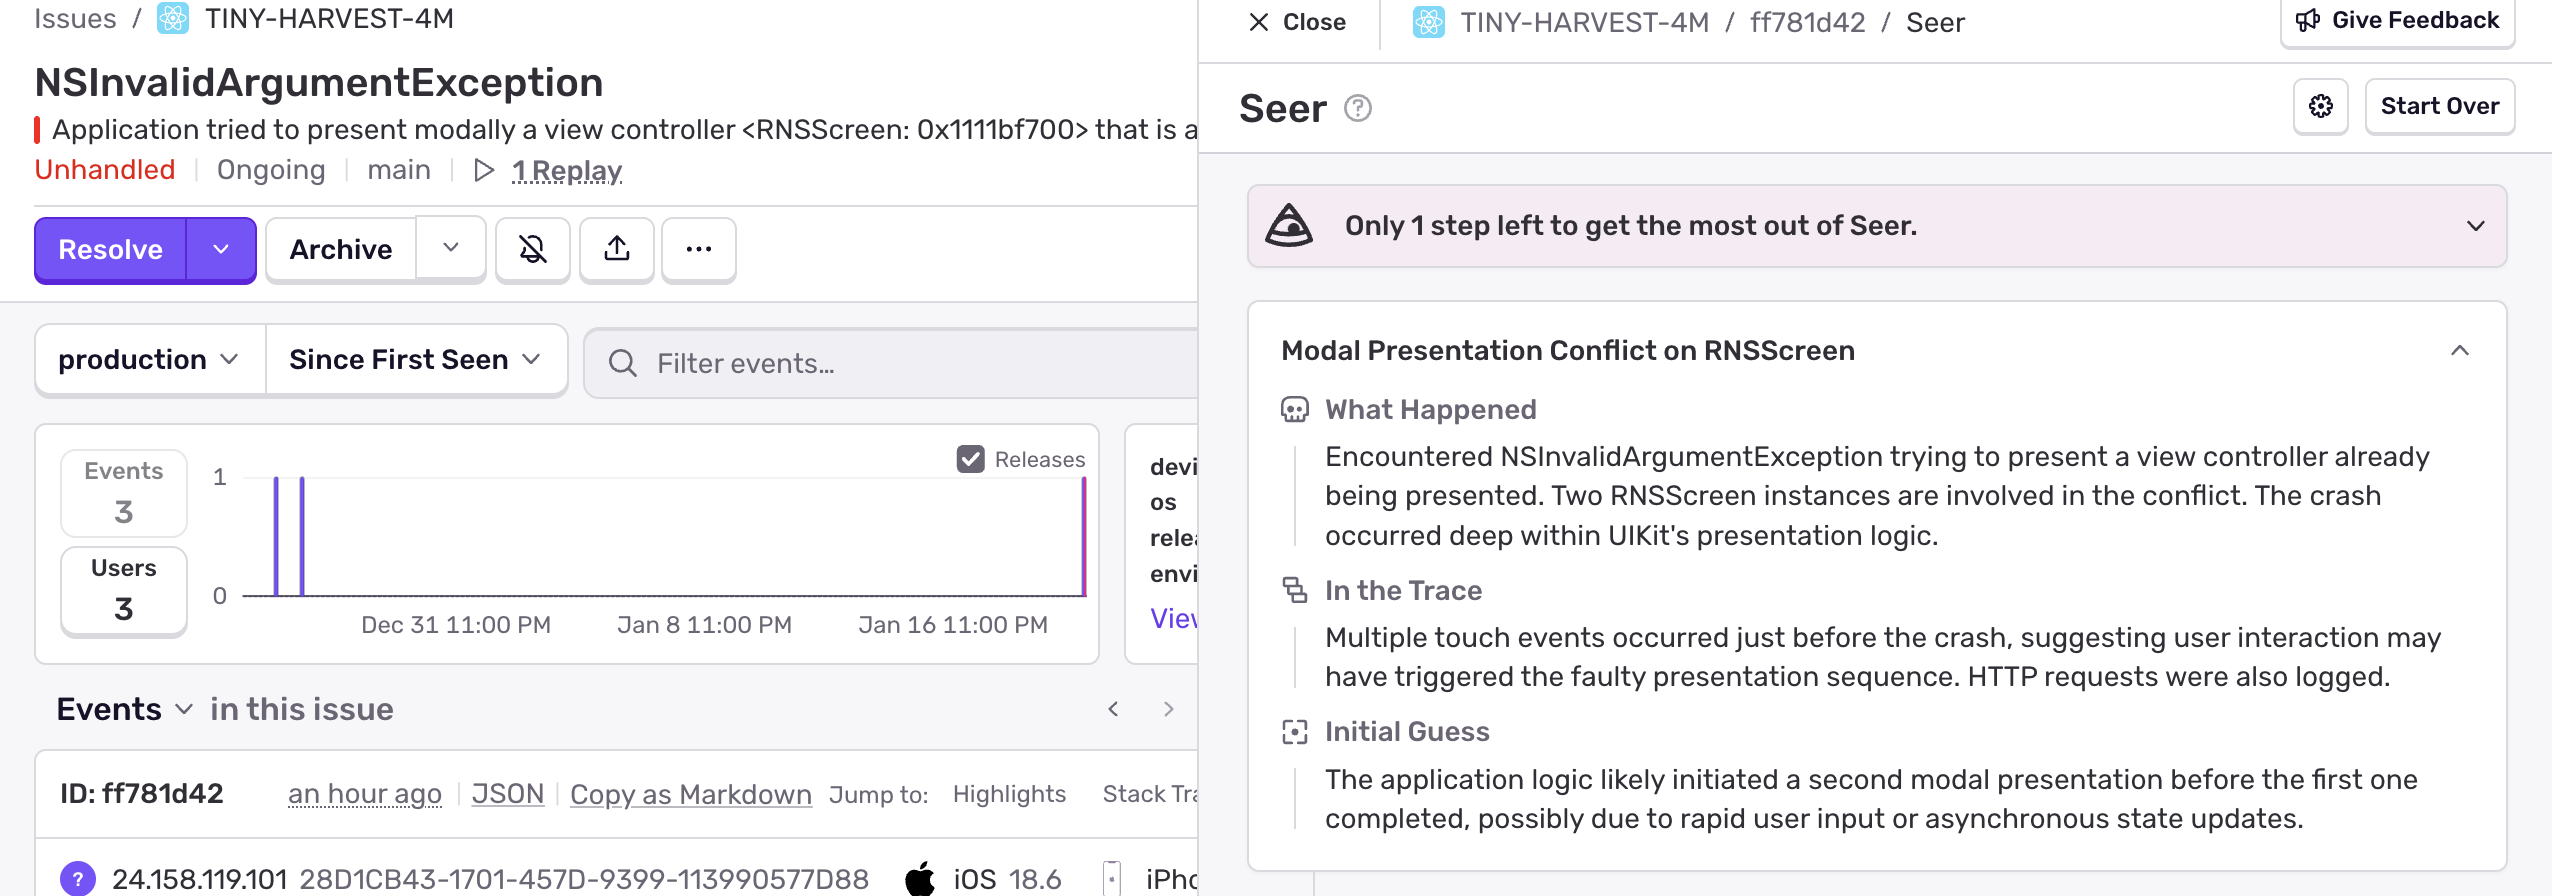This screenshot has height=896, width=2552.
Task: Open Seer settings gear icon
Action: (x=2321, y=106)
